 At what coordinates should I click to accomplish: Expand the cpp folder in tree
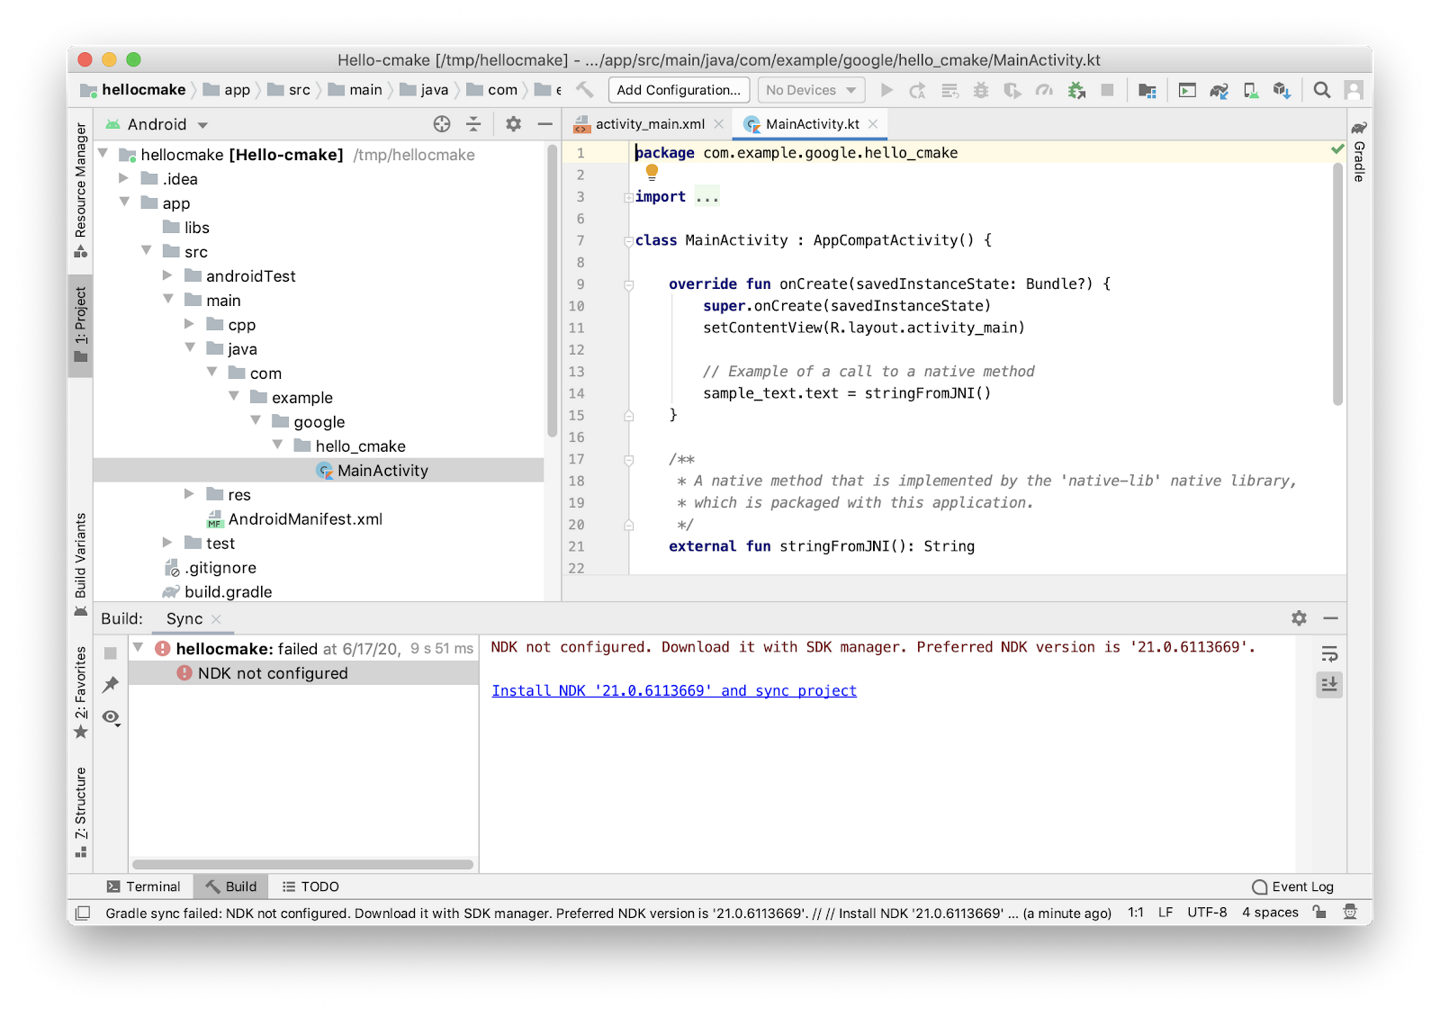click(189, 324)
